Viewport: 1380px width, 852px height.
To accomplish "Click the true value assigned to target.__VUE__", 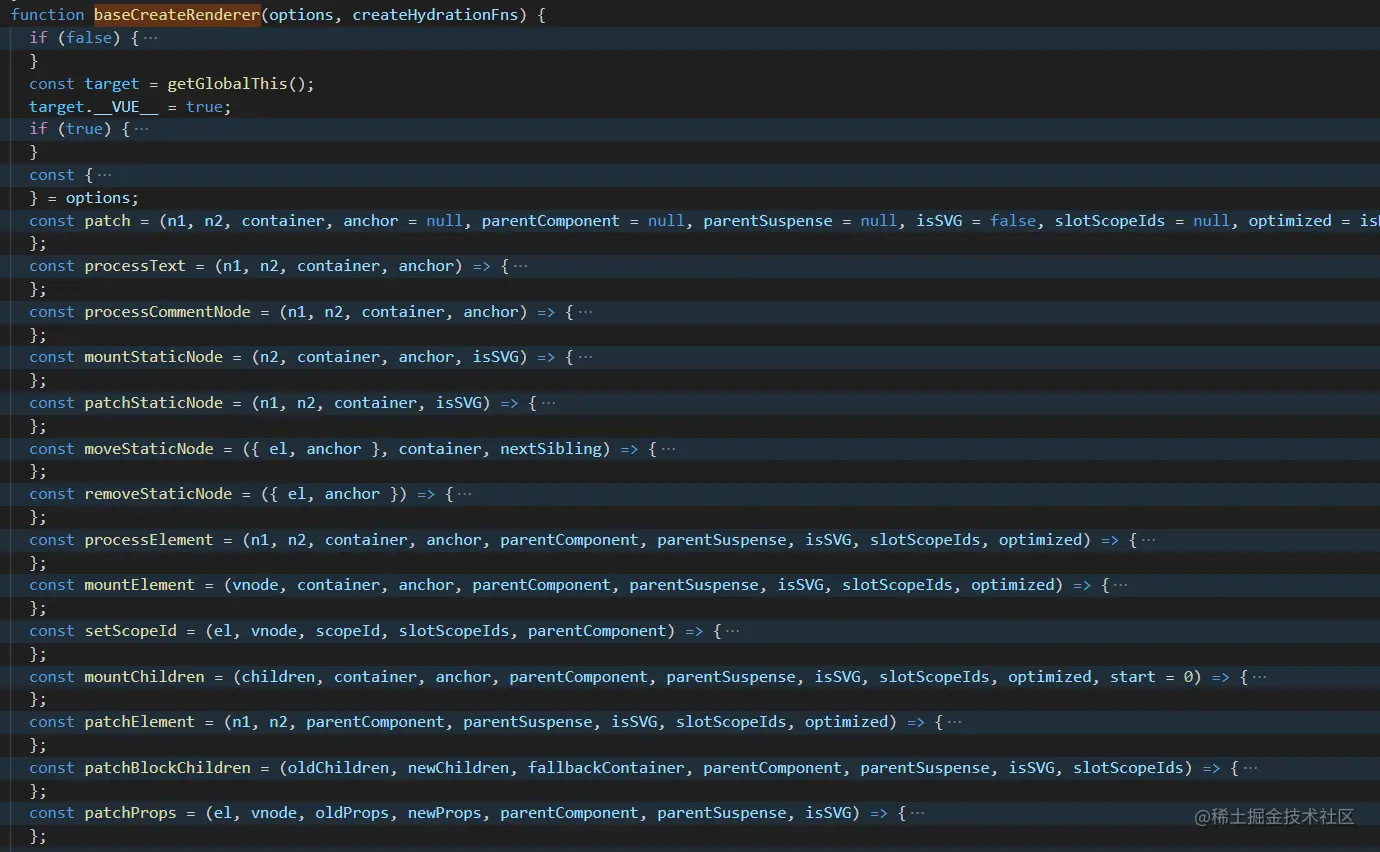I will pos(205,107).
